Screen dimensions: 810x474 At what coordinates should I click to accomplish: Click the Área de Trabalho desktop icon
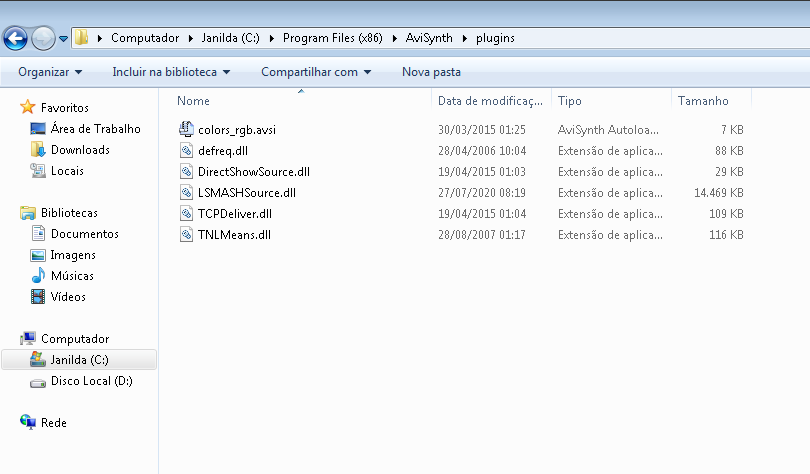[38, 129]
